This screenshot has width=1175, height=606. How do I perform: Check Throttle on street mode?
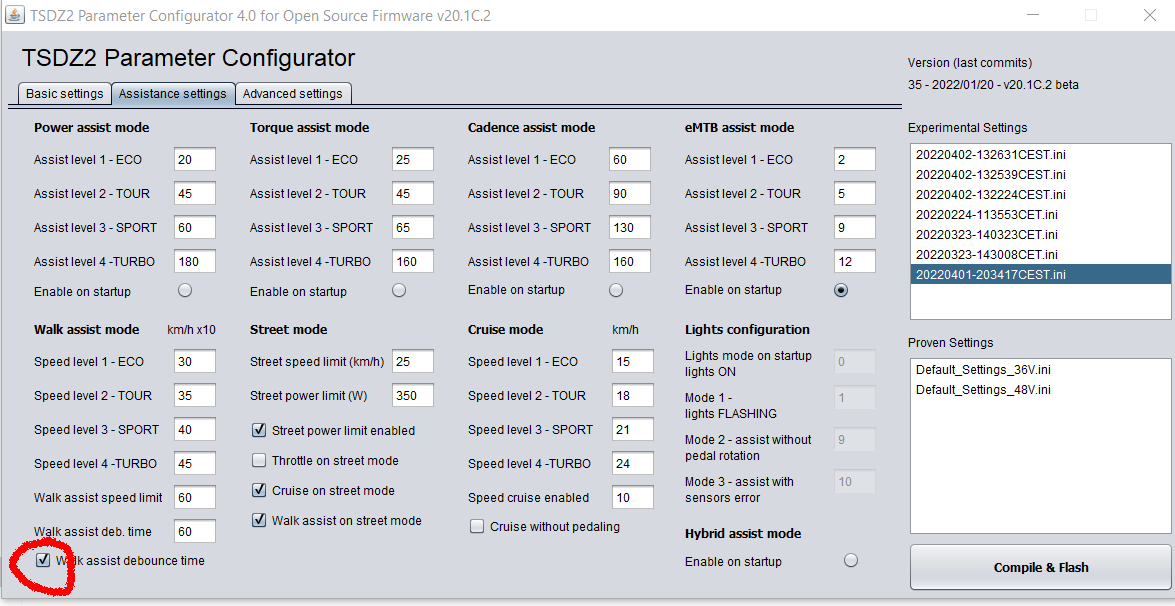[259, 460]
